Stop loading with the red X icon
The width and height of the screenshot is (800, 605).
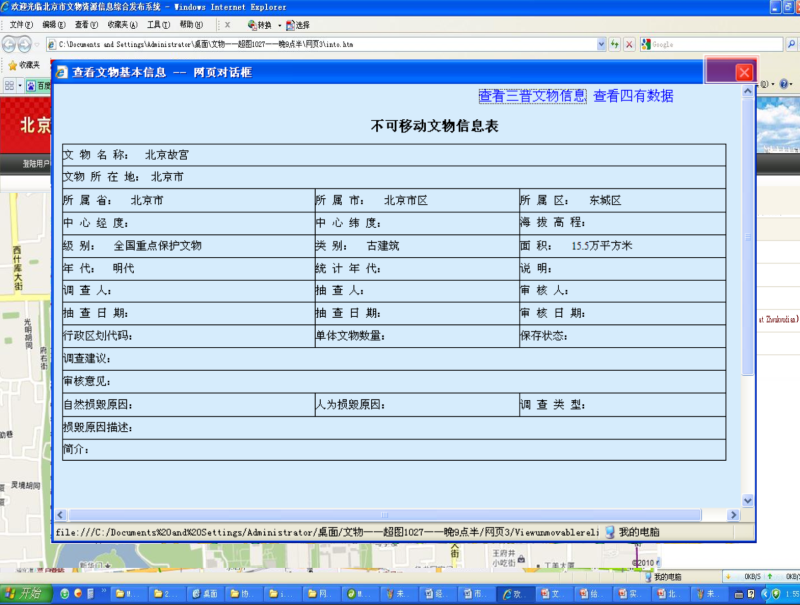(x=629, y=44)
